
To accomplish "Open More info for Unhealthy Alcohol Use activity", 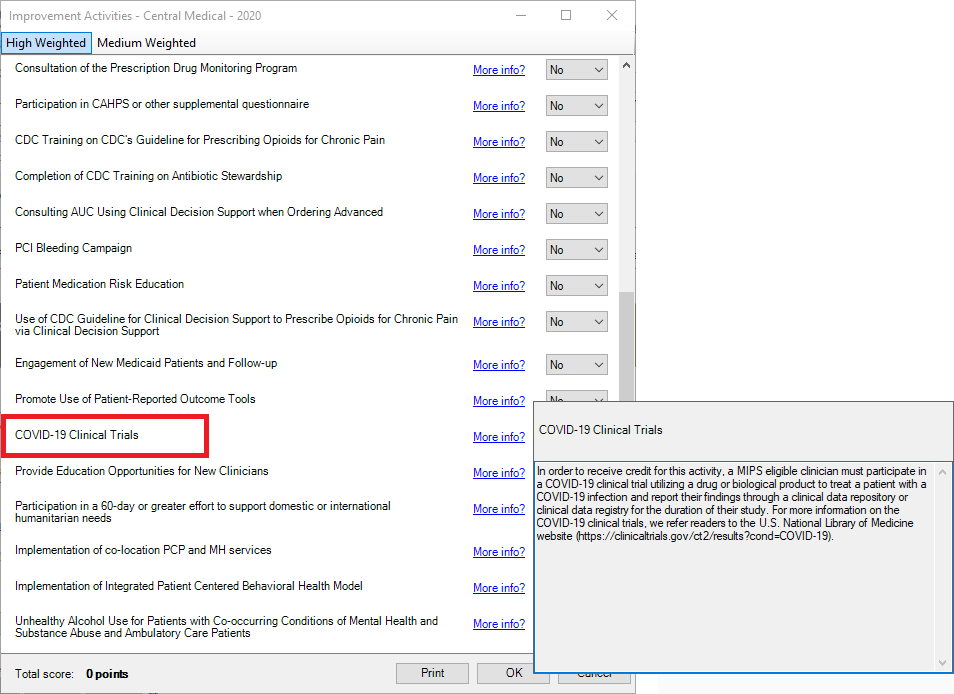I will tap(498, 624).
